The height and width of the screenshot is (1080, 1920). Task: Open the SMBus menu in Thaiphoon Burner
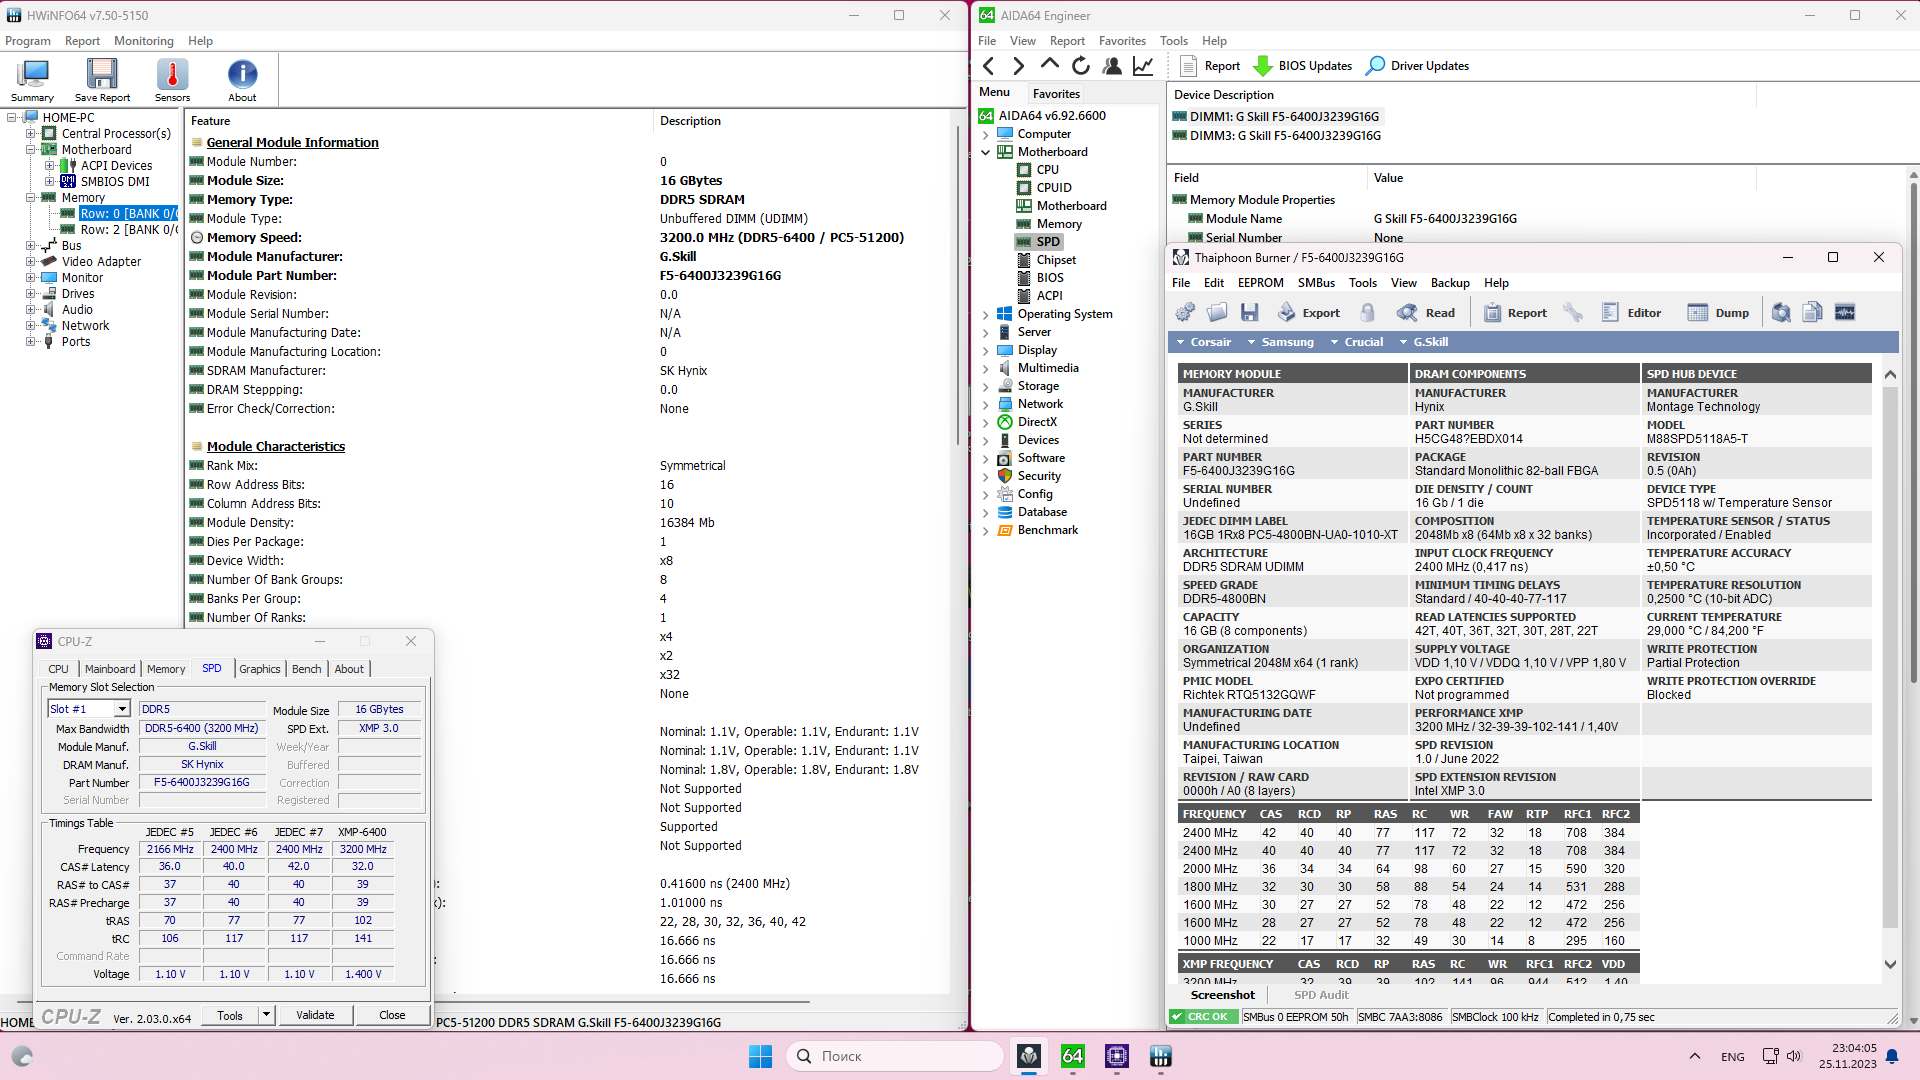click(1316, 283)
